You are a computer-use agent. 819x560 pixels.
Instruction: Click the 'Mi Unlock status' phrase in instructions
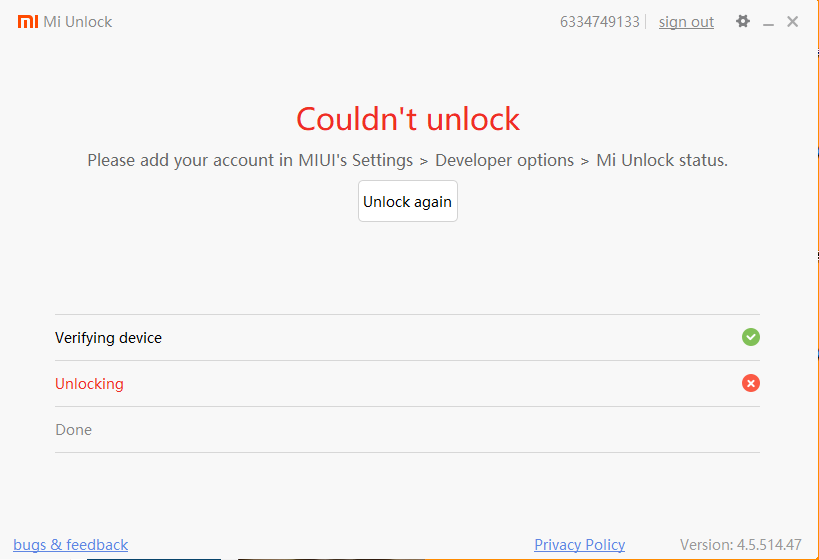coord(660,160)
